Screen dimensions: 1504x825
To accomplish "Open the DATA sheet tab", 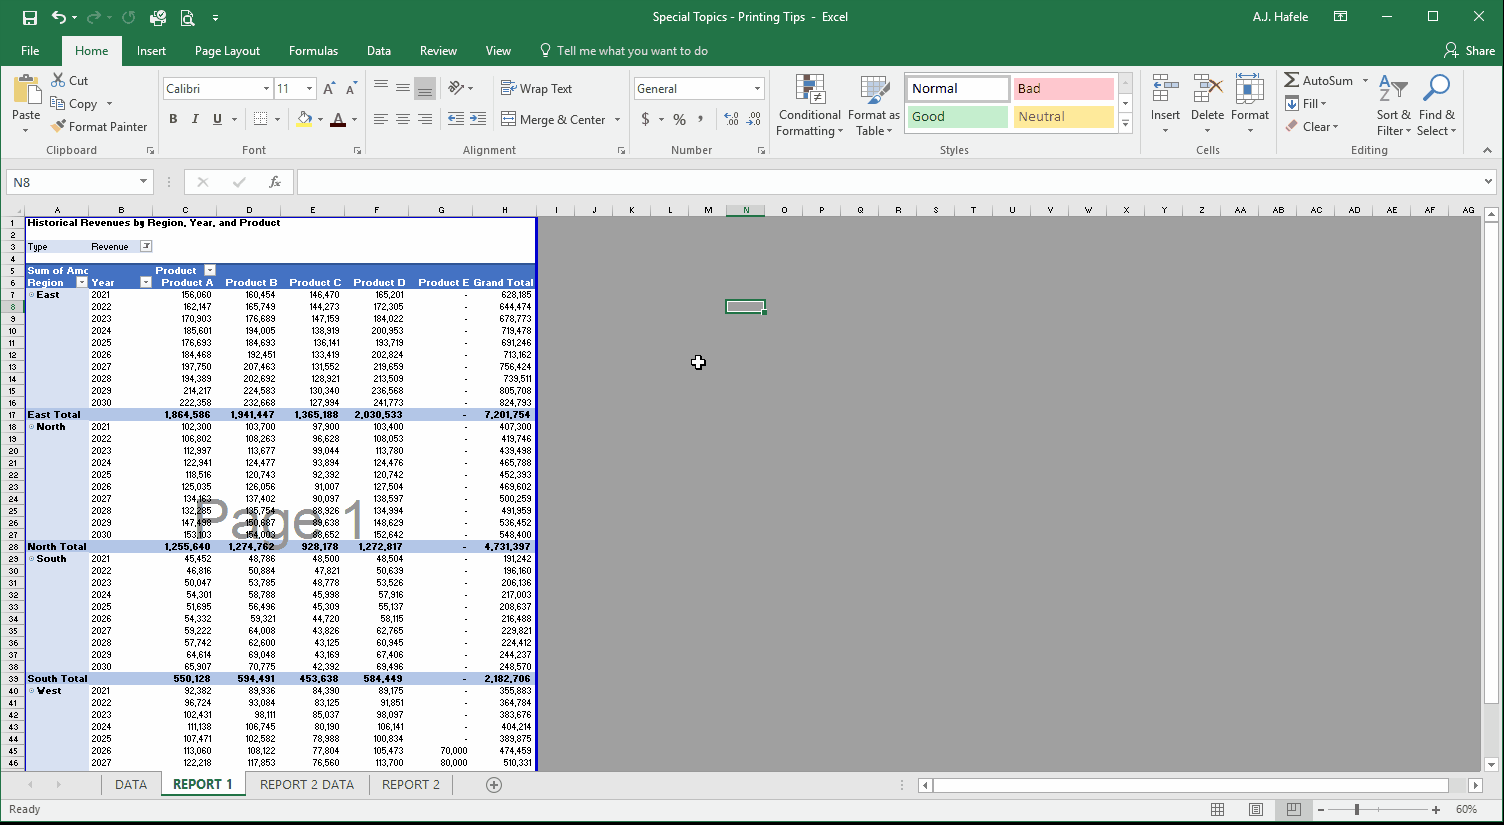I will pyautogui.click(x=131, y=785).
